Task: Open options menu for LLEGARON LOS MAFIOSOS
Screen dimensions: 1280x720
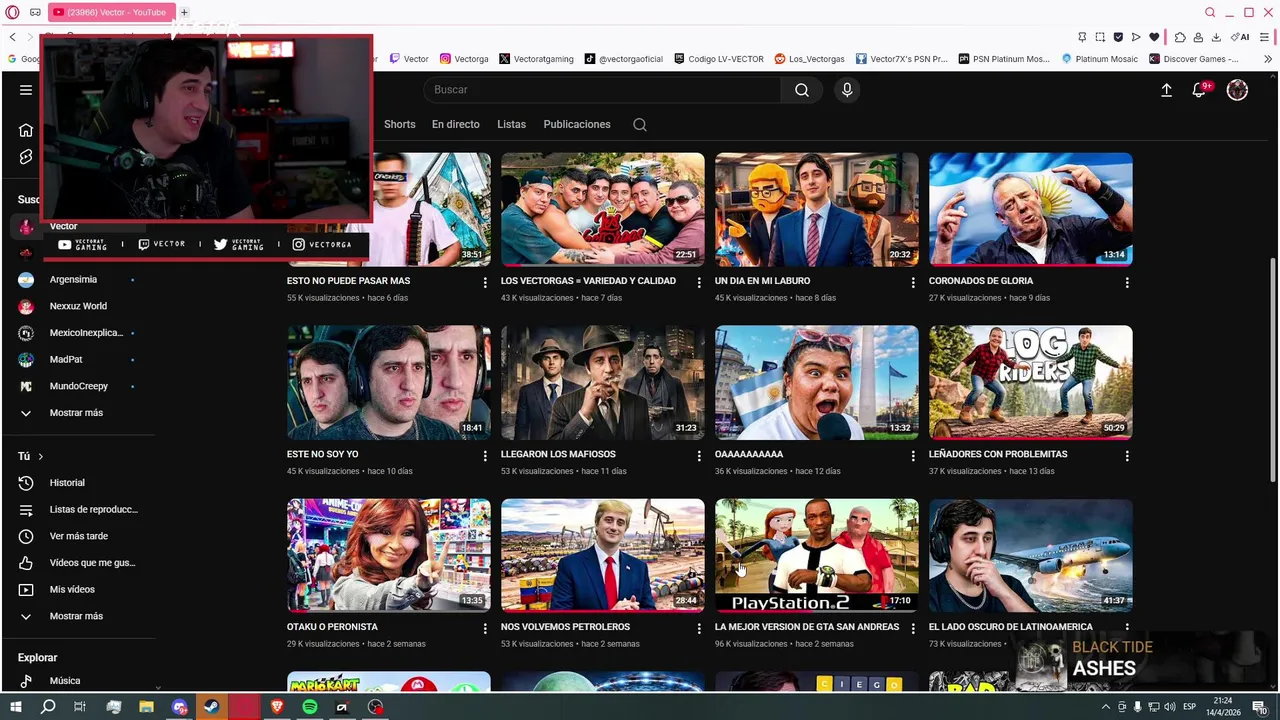Action: tap(699, 456)
